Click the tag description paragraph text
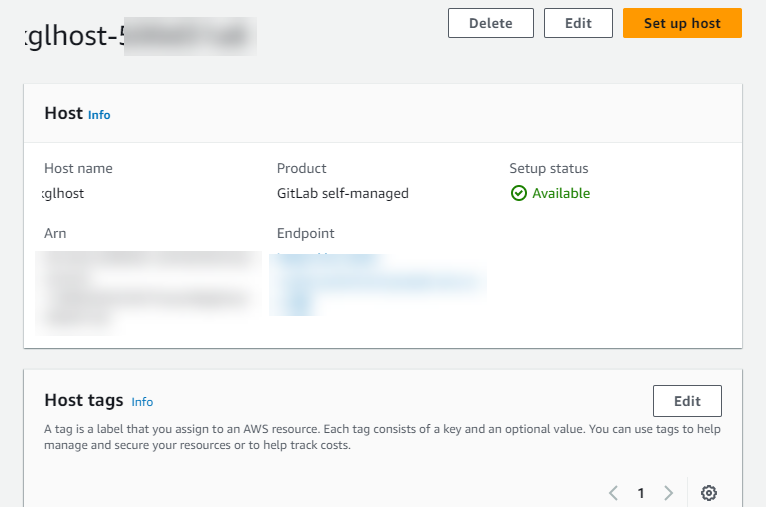766x507 pixels. tap(382, 437)
